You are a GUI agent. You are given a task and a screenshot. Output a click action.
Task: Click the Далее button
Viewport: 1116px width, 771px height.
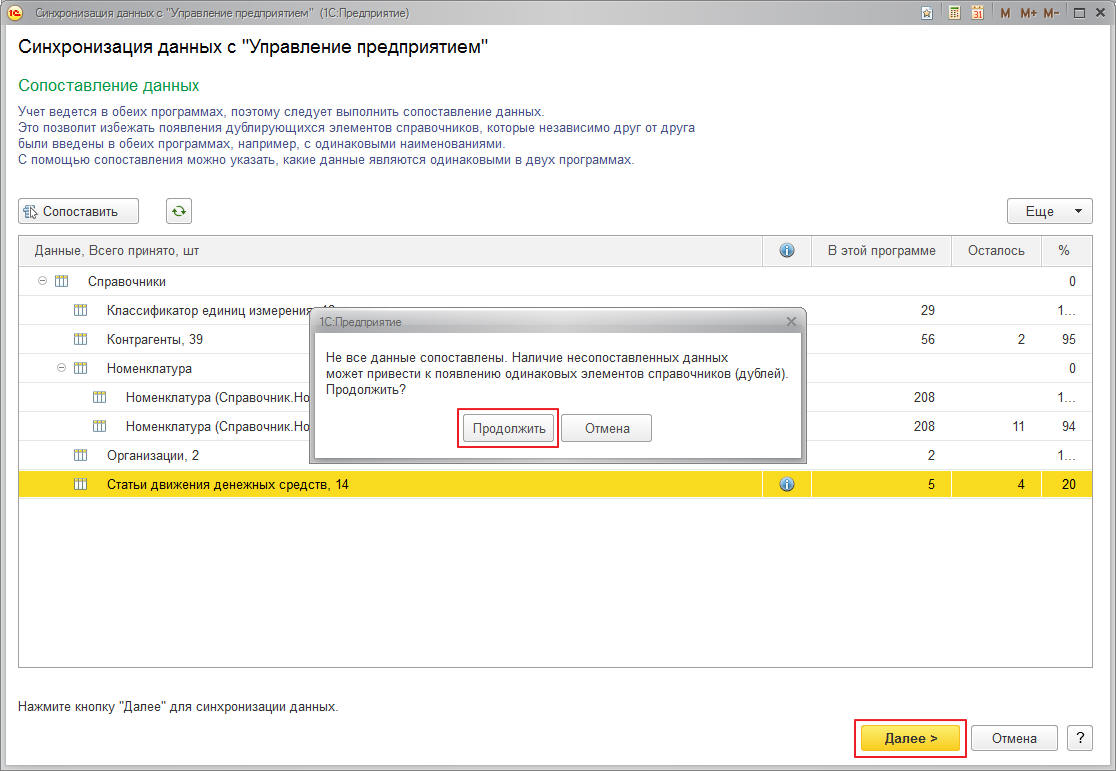(910, 738)
